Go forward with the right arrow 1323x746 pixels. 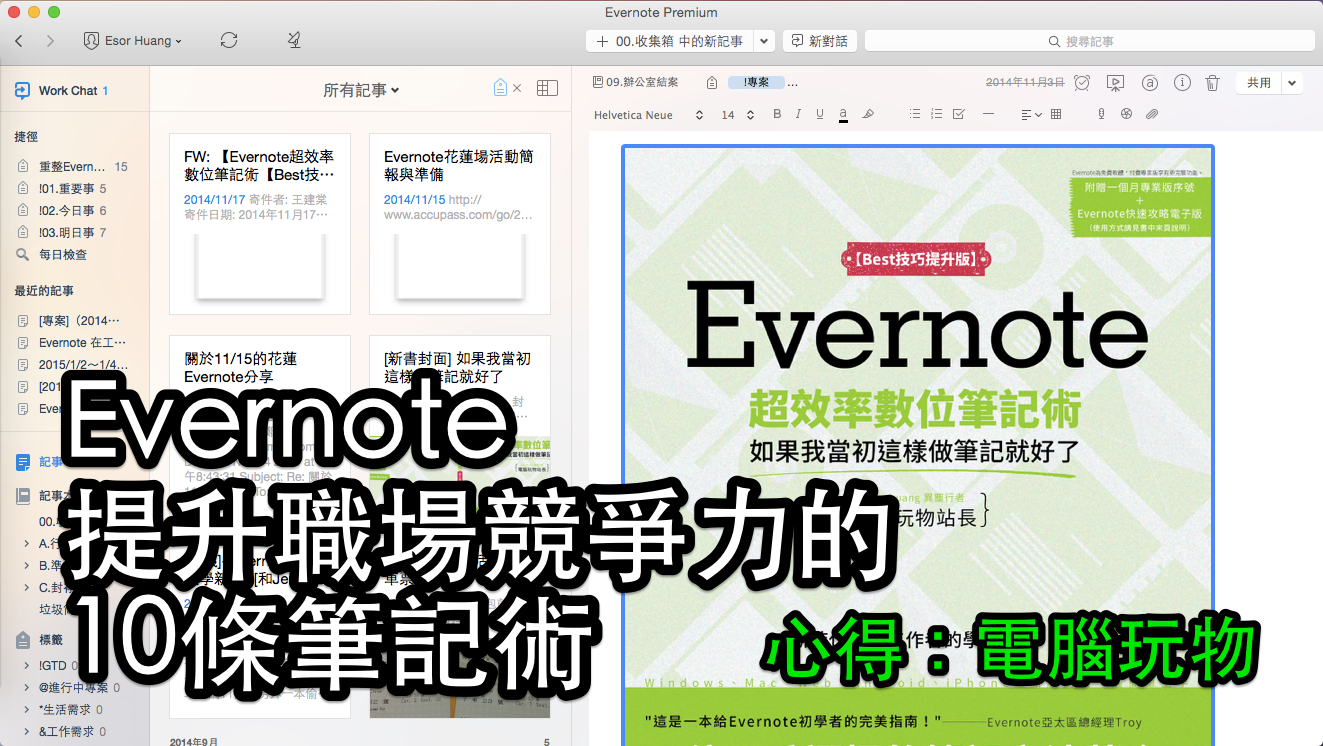coord(51,41)
